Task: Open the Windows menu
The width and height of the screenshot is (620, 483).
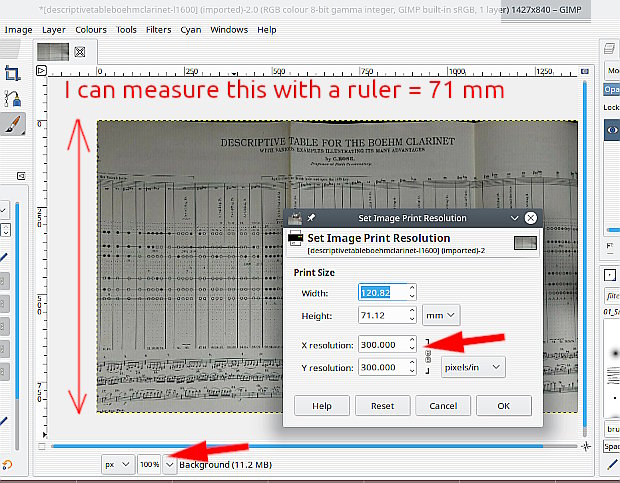Action: [x=229, y=30]
